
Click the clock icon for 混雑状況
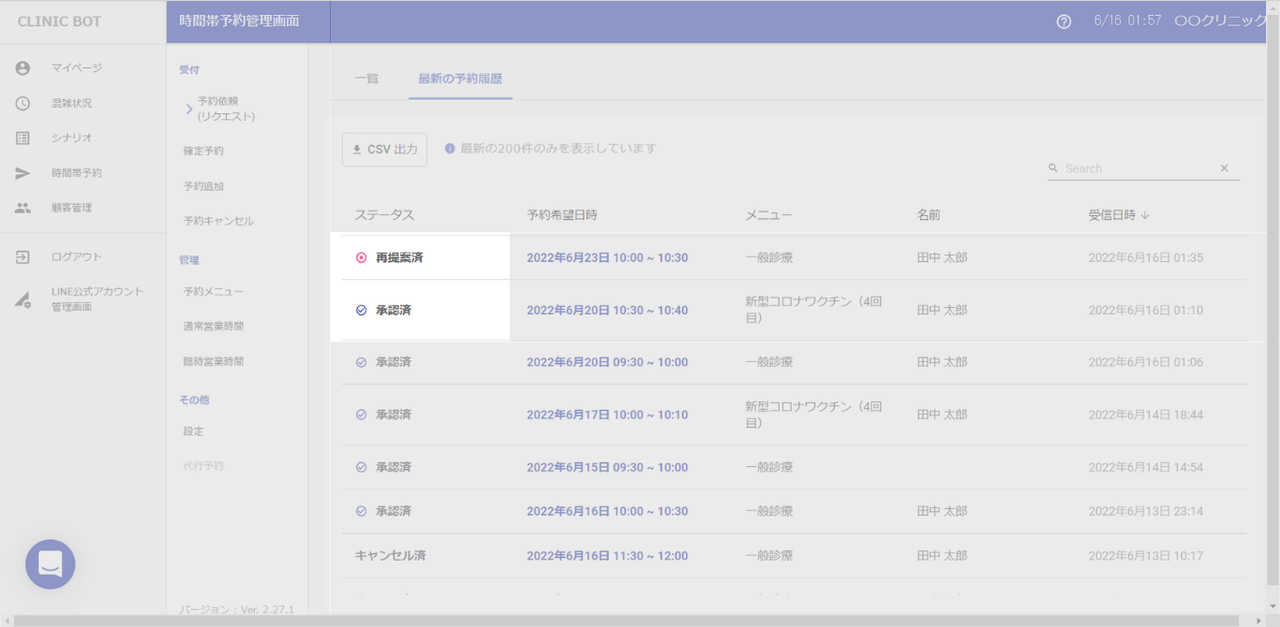point(23,103)
